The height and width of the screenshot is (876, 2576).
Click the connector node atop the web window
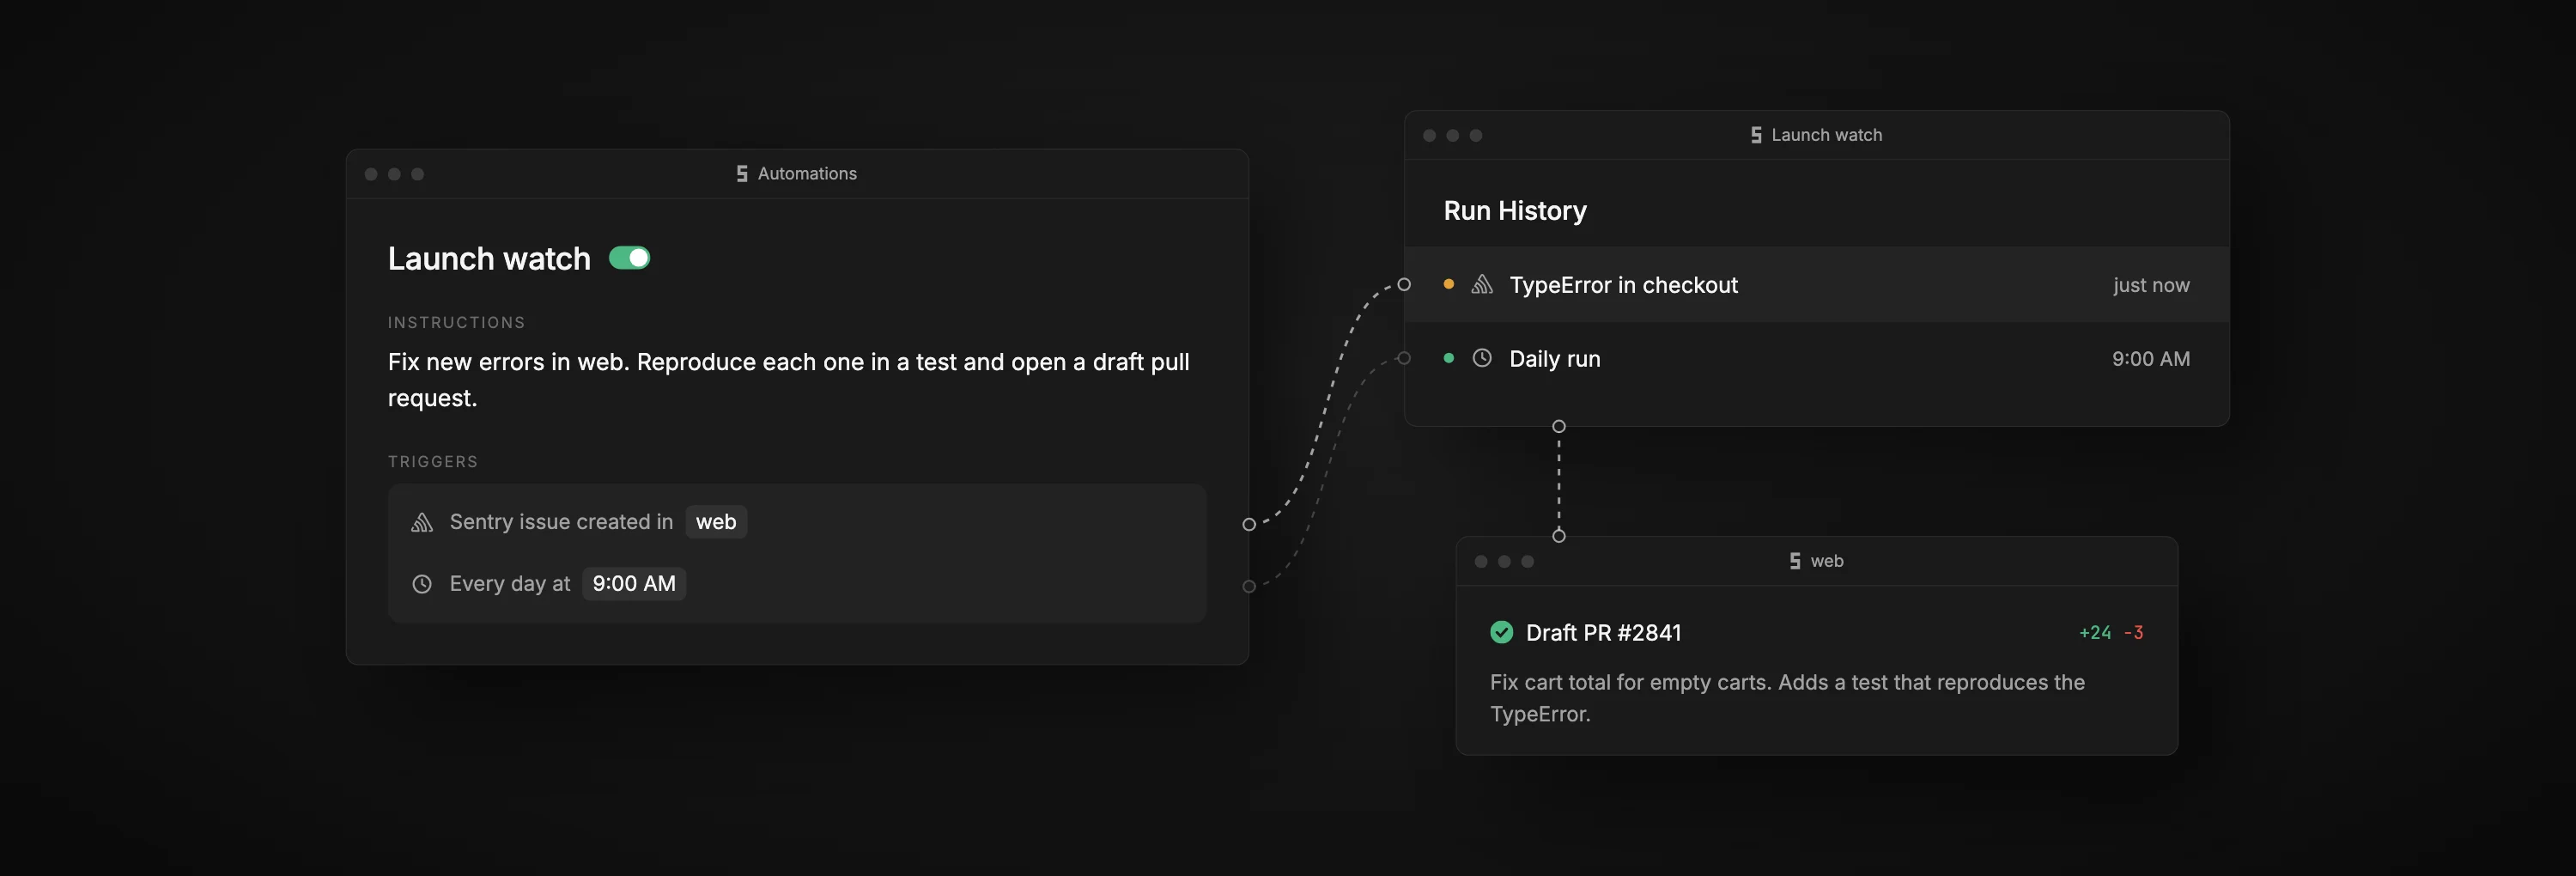(x=1559, y=536)
